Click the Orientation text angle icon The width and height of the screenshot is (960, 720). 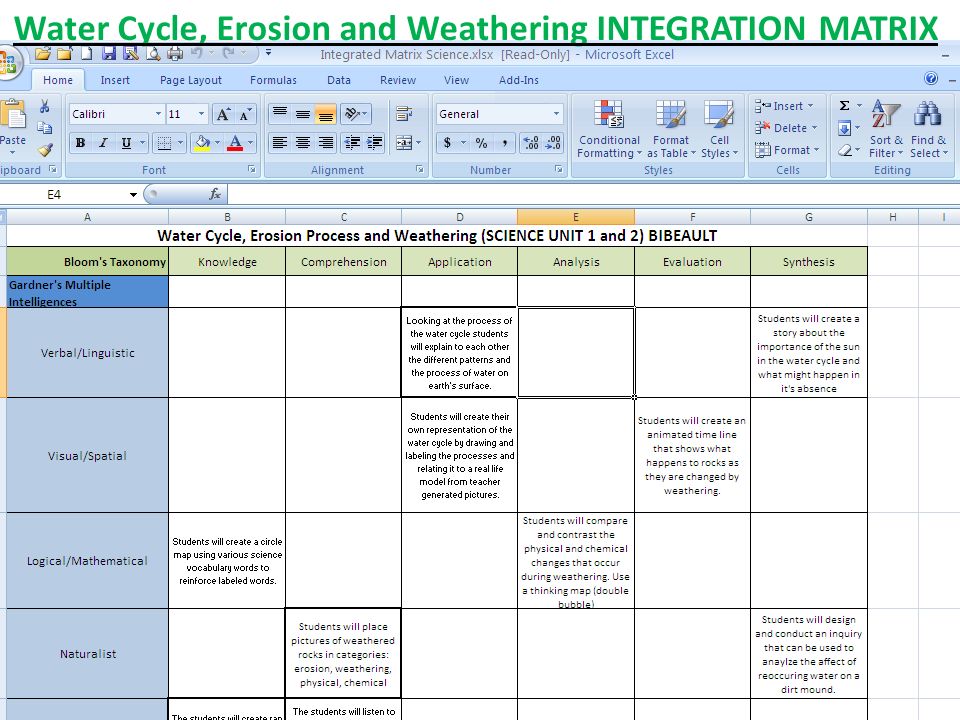[352, 113]
